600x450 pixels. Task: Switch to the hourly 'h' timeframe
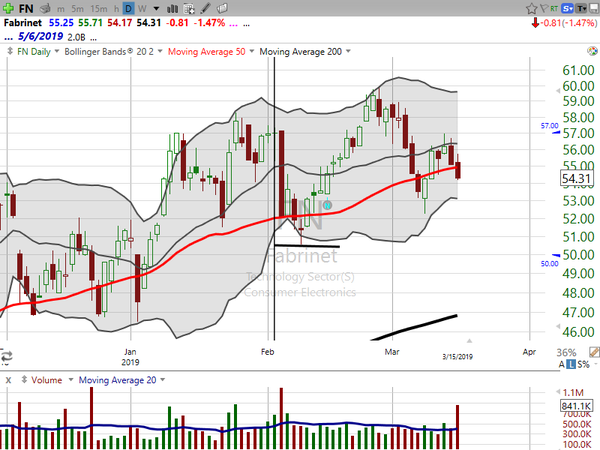click(x=116, y=8)
